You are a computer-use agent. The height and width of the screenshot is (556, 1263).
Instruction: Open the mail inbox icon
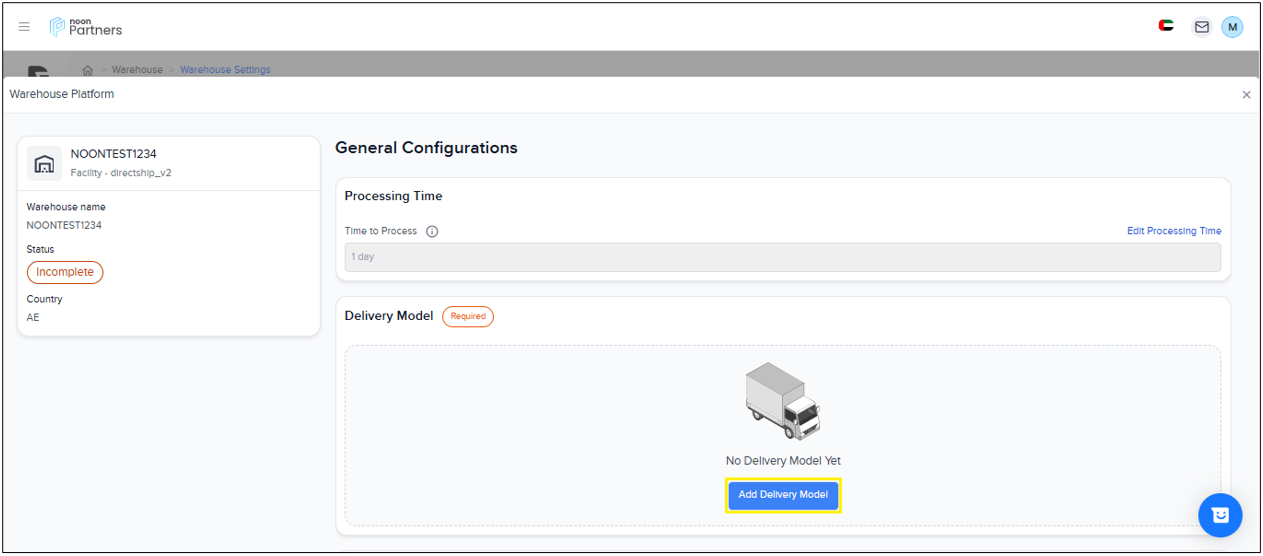1201,27
